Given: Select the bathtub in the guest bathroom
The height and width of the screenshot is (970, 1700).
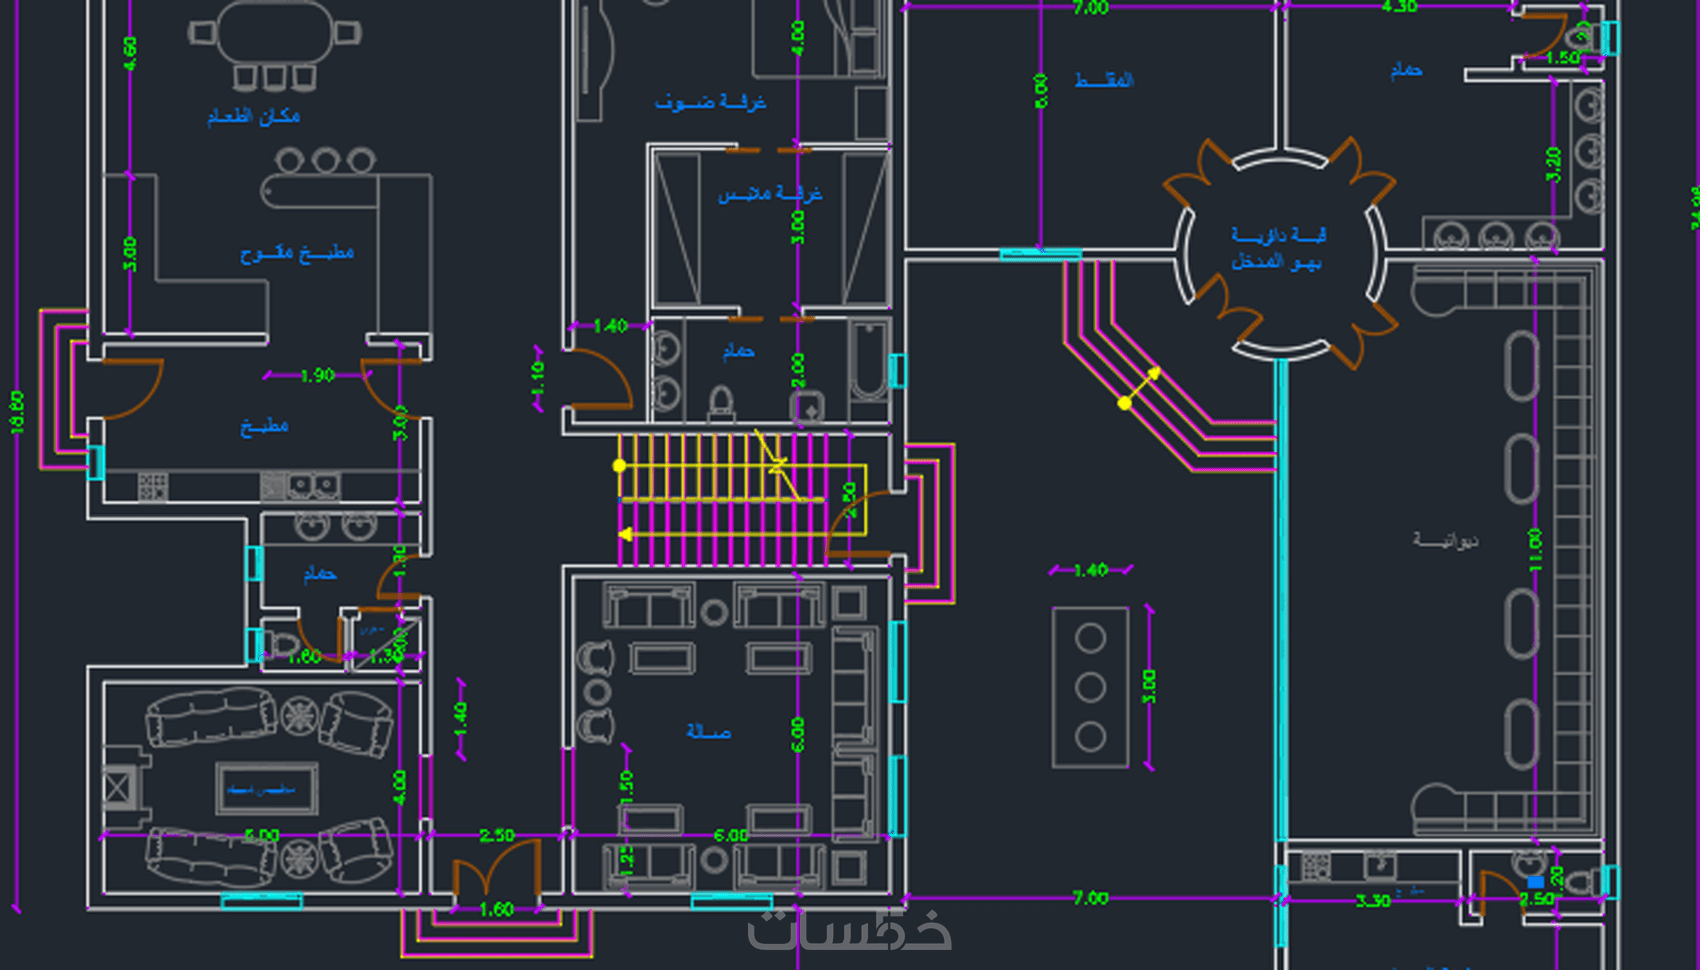Looking at the screenshot, I should 869,360.
